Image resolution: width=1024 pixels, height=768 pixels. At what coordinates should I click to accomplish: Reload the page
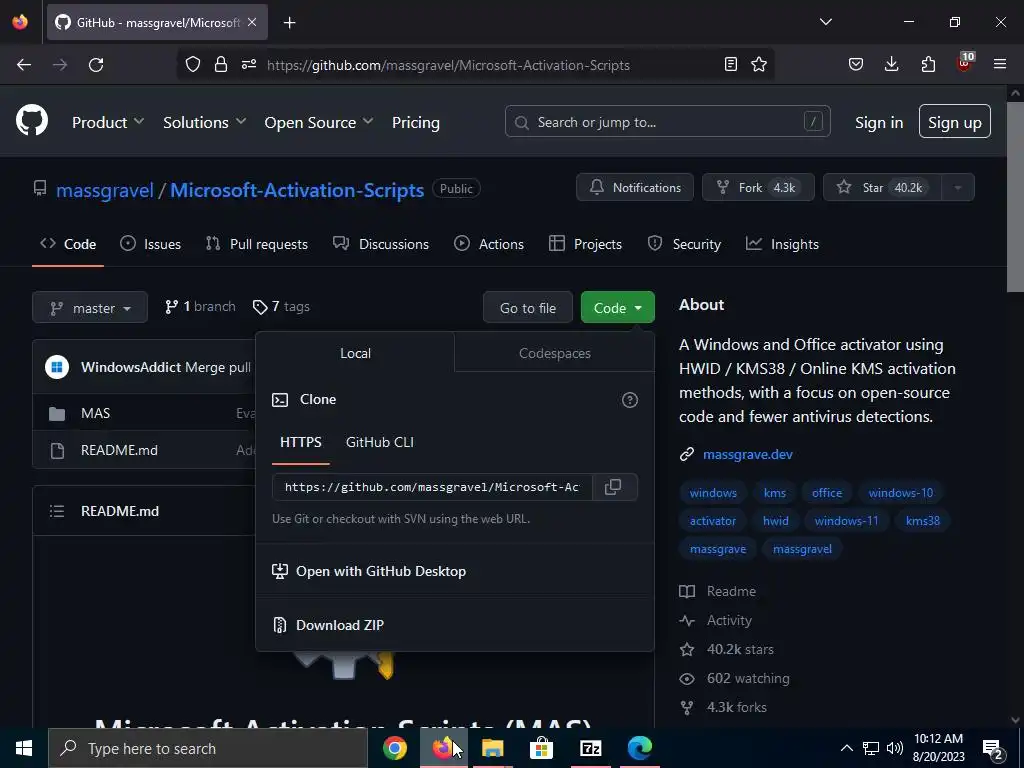(x=96, y=65)
